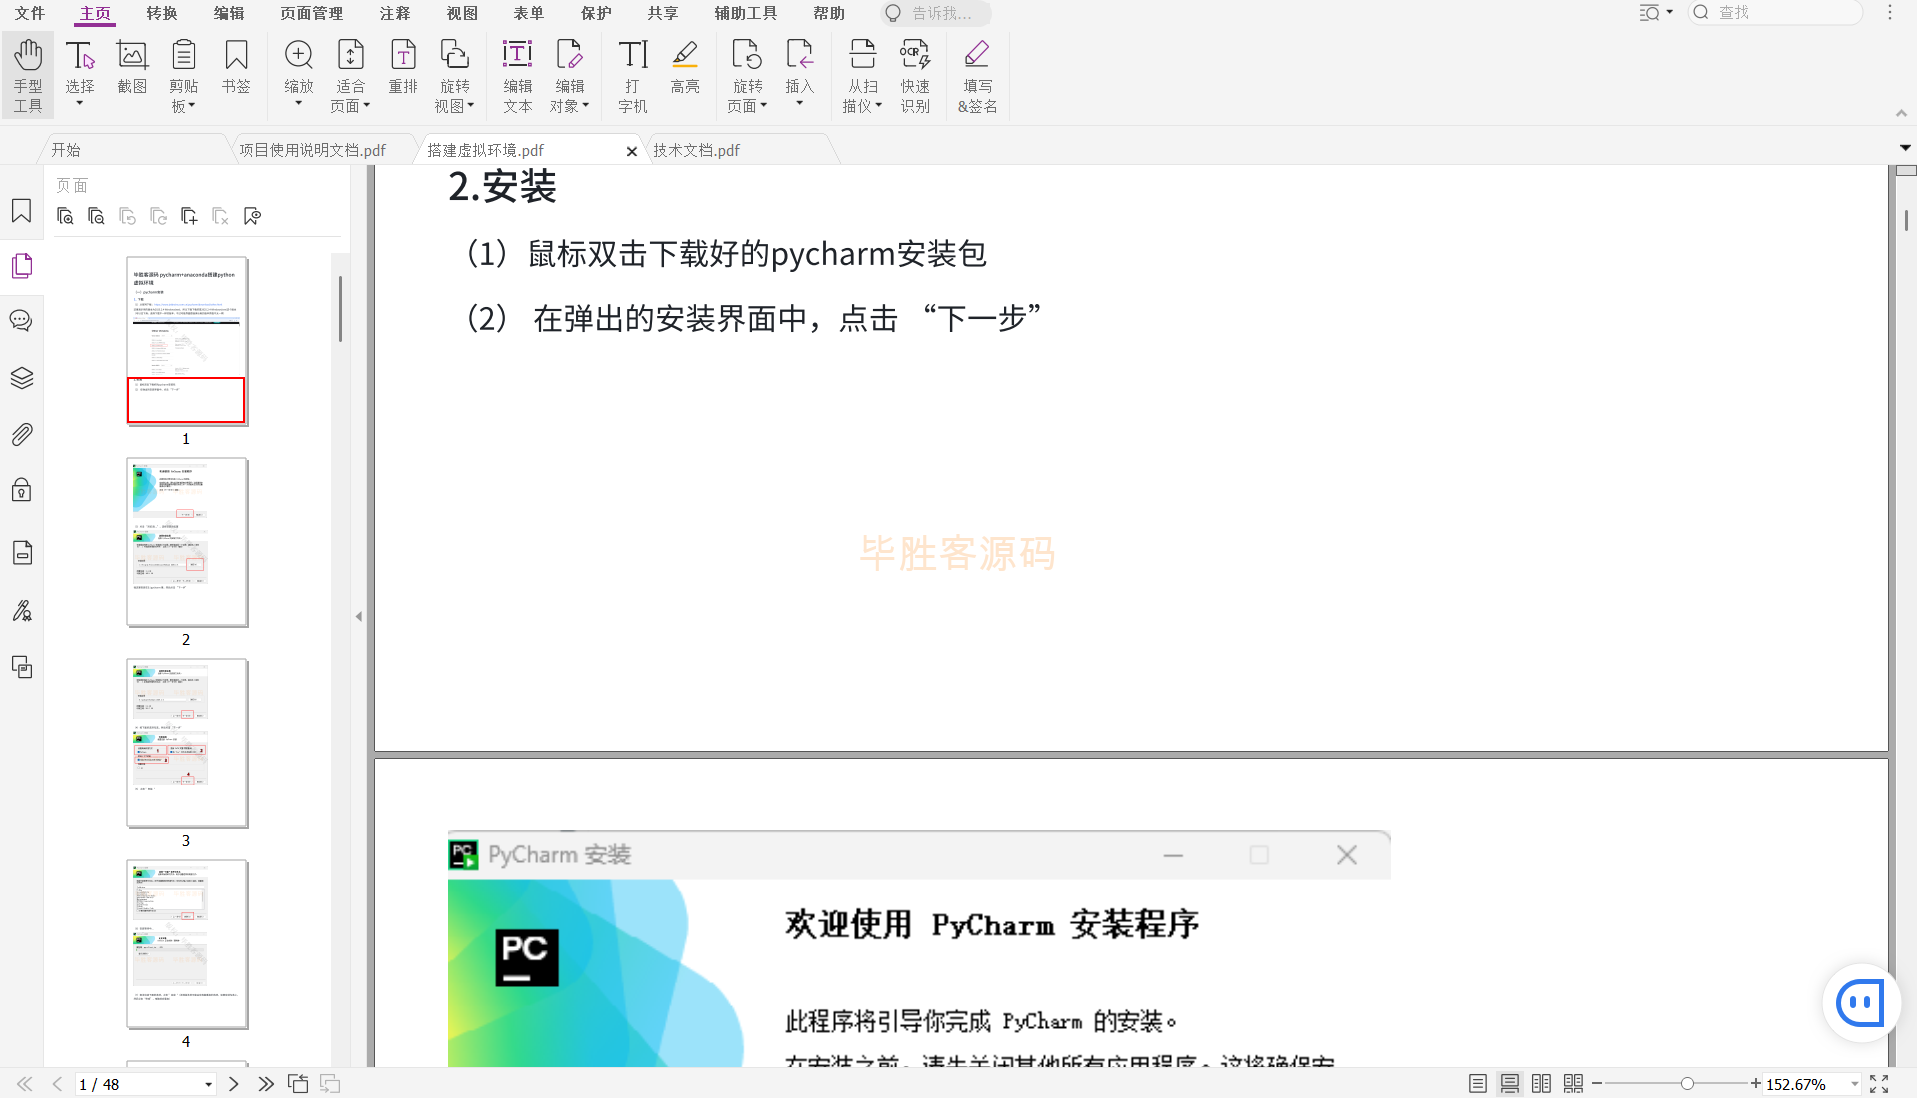
Task: Expand the Zoom tool dropdown arrow
Action: (299, 103)
